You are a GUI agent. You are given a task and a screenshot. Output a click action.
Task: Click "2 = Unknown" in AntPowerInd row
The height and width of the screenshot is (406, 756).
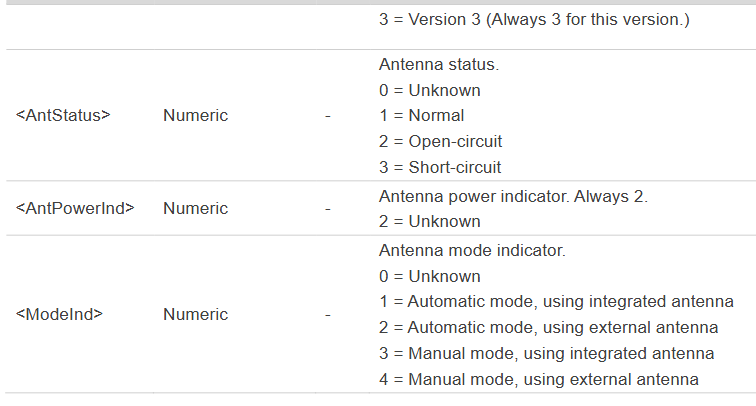point(430,221)
